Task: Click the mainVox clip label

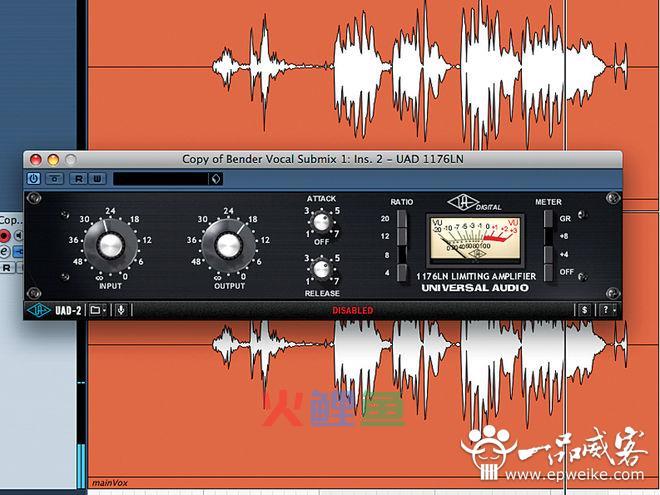Action: (109, 483)
